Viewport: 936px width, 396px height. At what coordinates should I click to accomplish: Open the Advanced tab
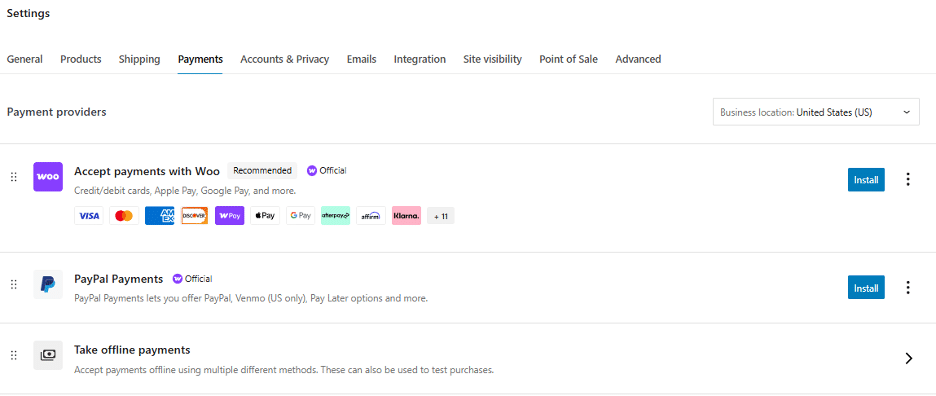pos(638,59)
